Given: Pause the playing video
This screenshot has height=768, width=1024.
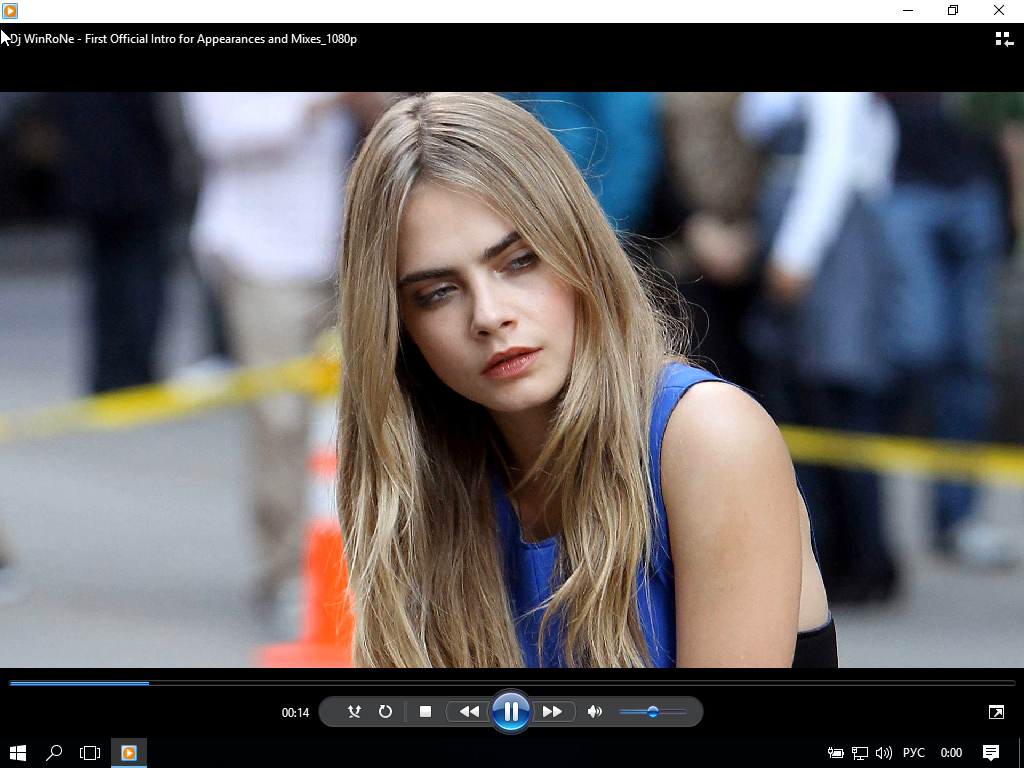Looking at the screenshot, I should coord(511,711).
